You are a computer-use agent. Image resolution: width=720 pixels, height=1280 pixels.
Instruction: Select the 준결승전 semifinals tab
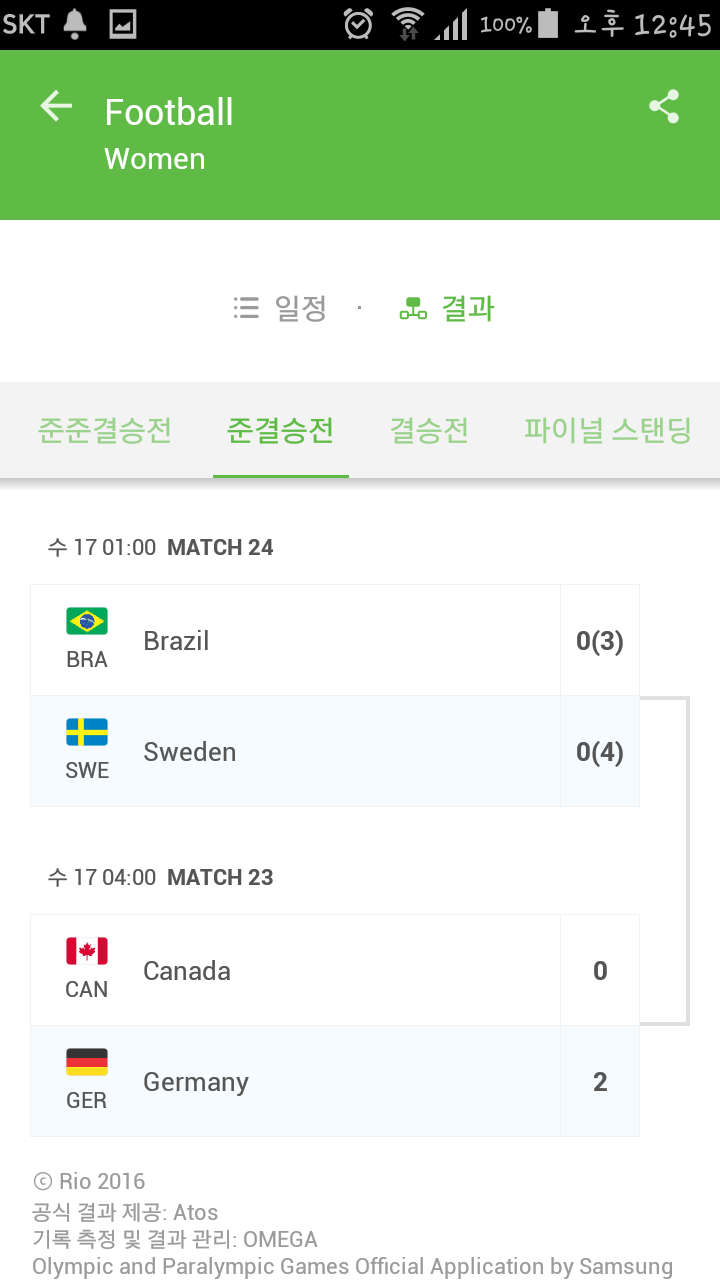pyautogui.click(x=280, y=431)
